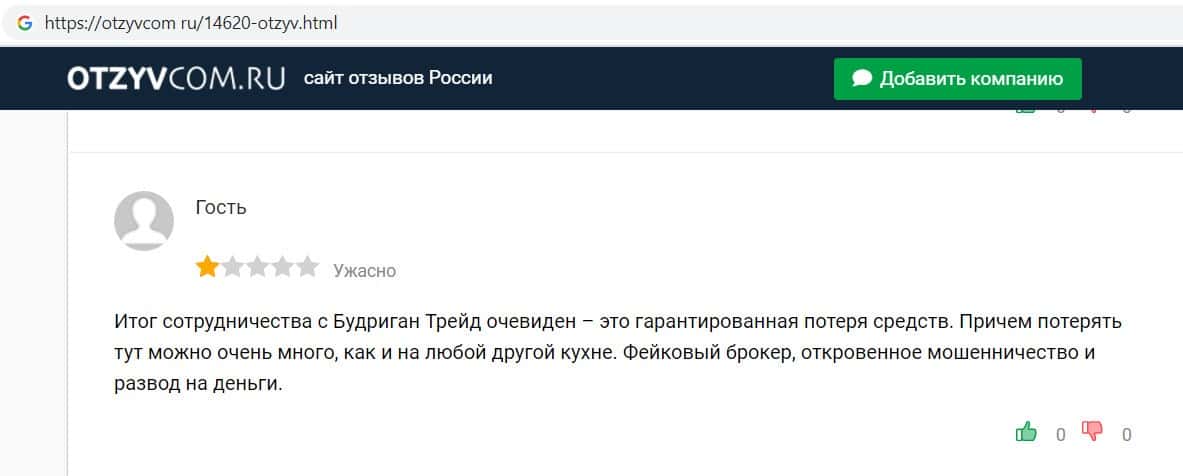
Task: Select the reviewer name 'Гость'
Action: [221, 207]
